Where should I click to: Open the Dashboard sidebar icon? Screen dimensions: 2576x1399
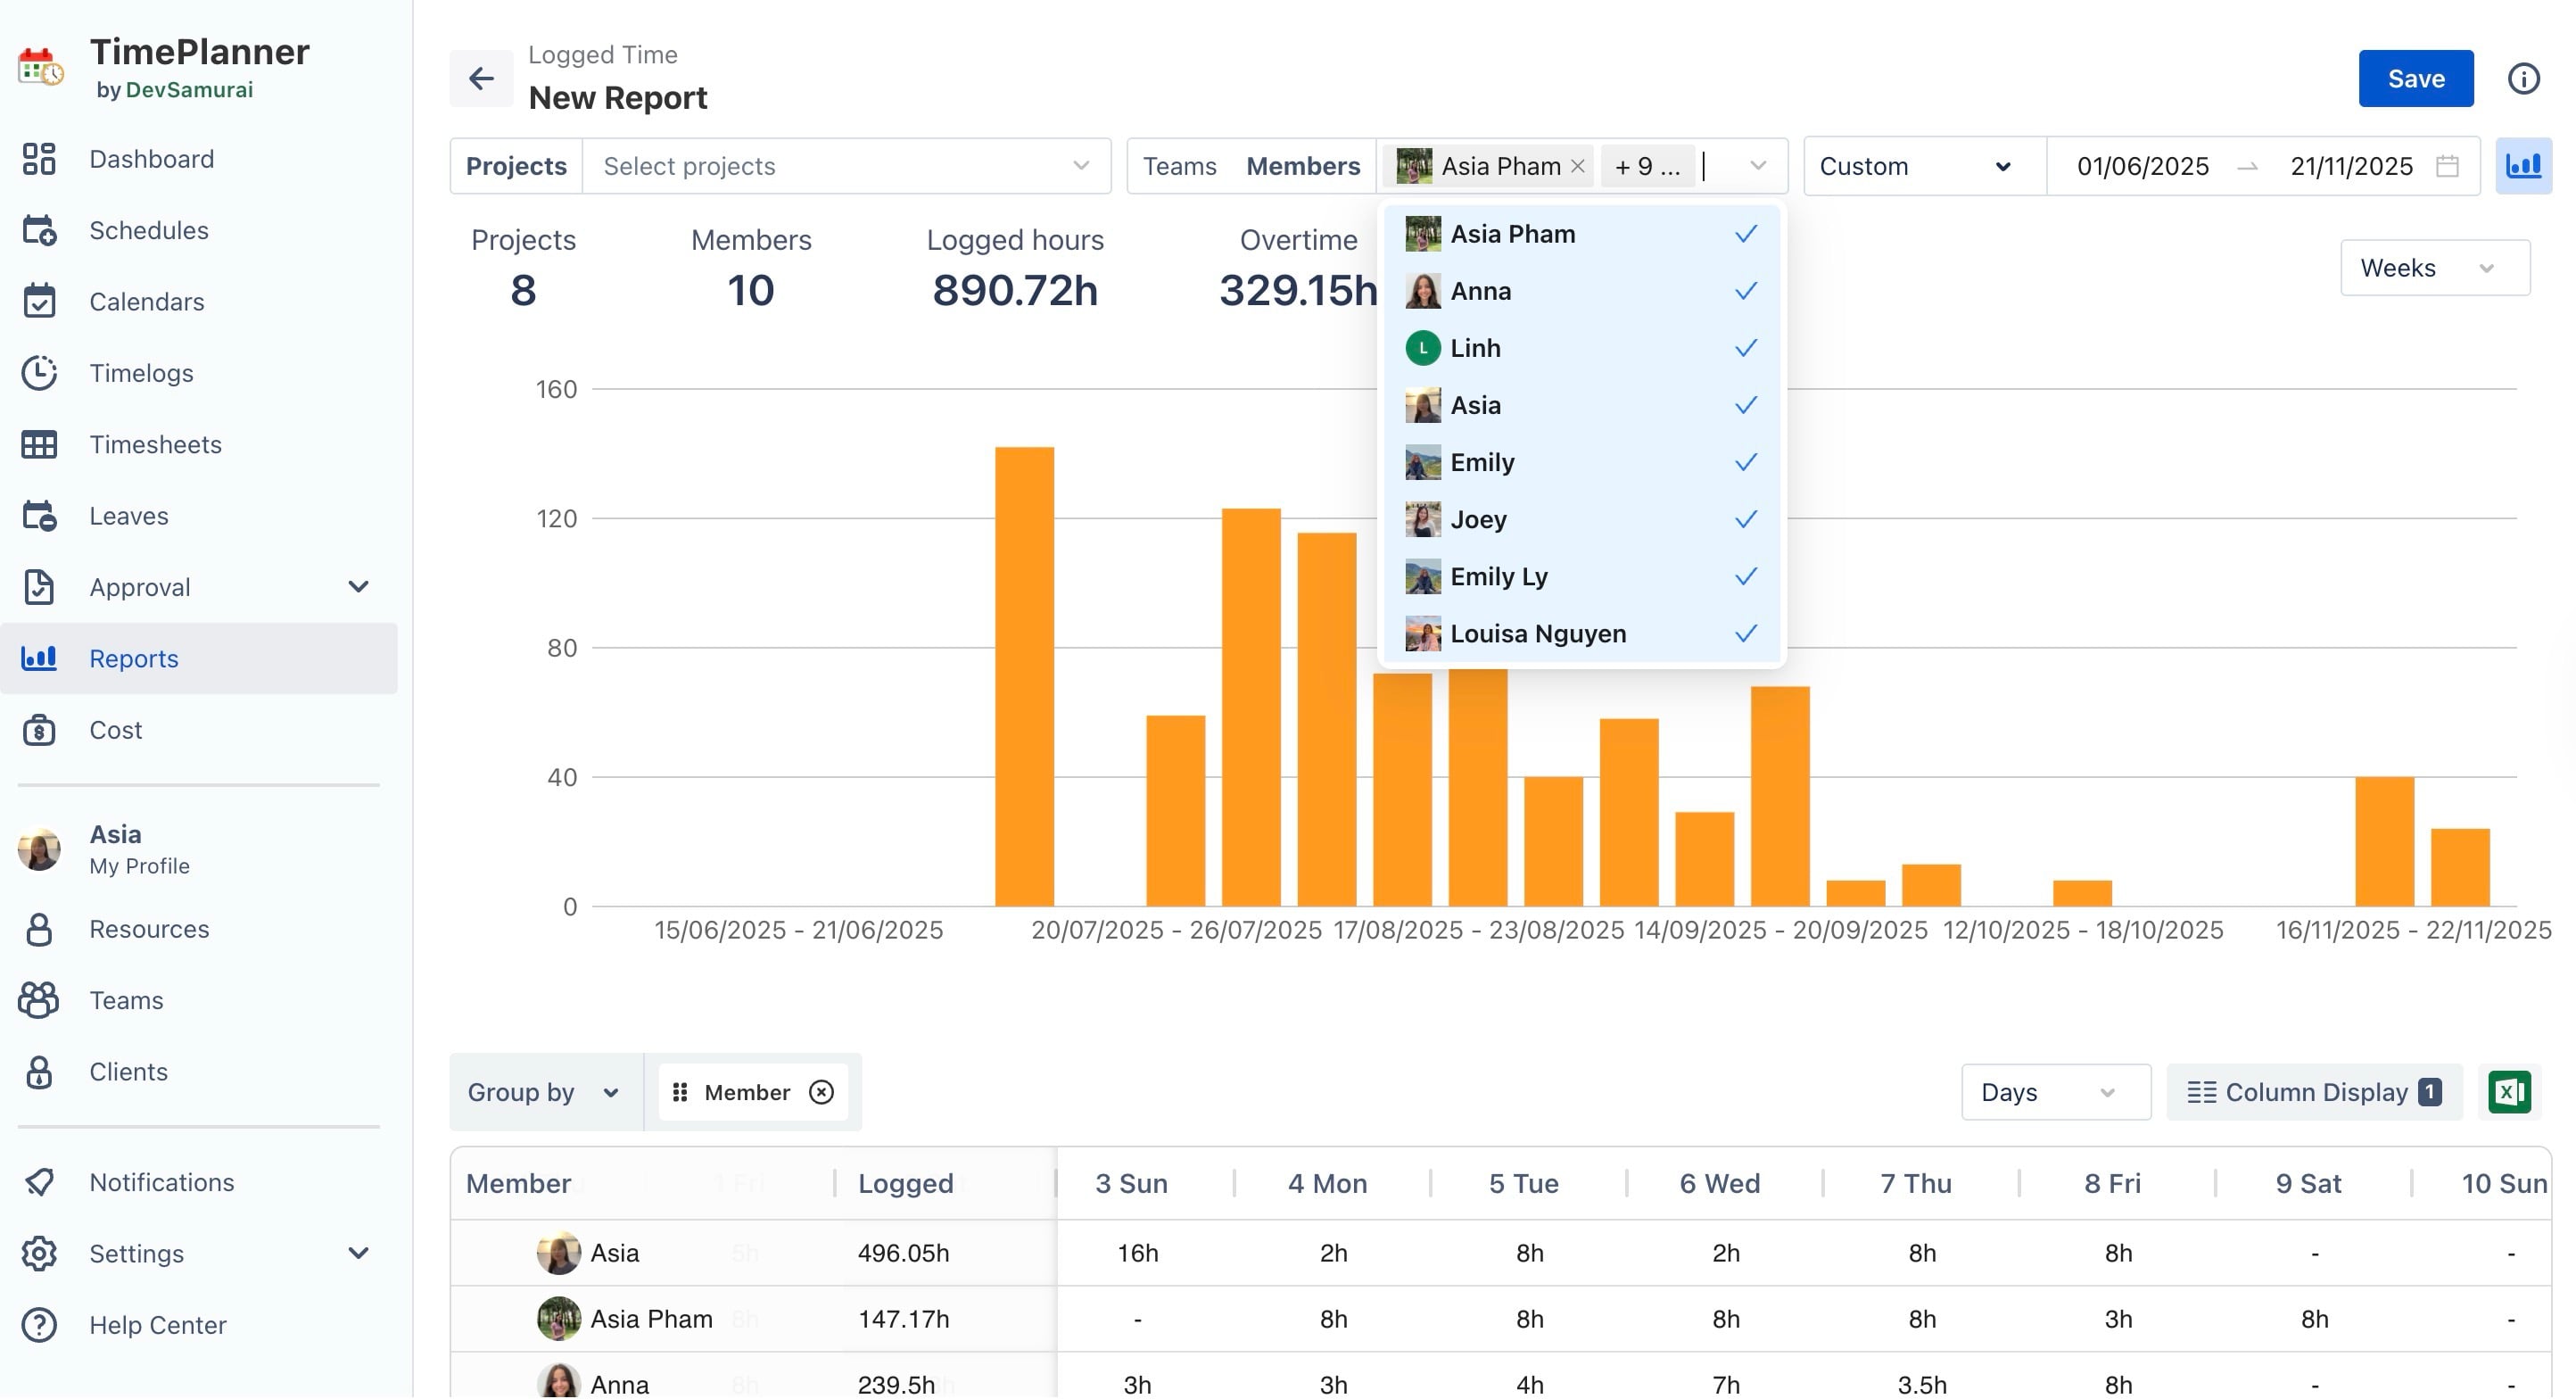point(39,159)
